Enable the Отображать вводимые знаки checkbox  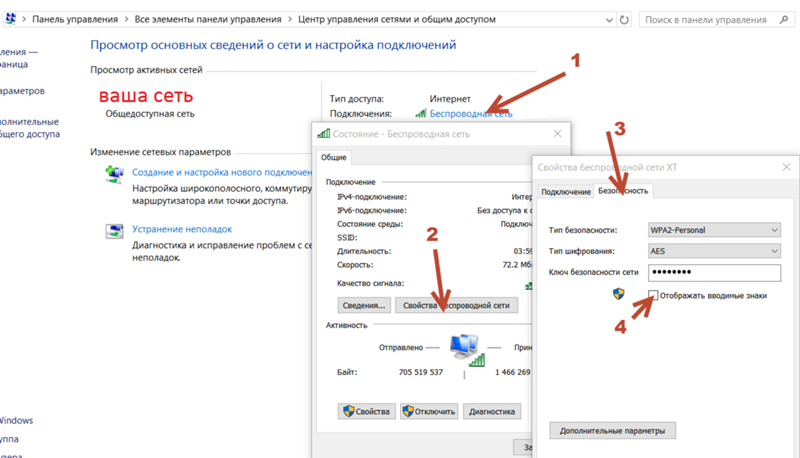[x=653, y=295]
